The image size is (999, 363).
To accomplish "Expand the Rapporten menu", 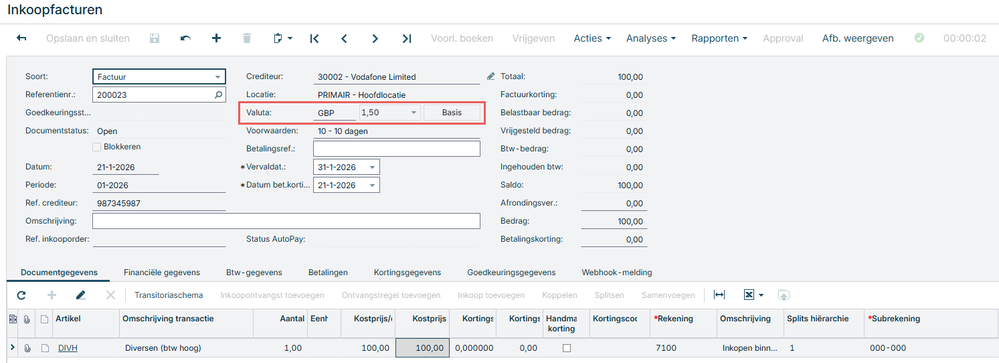I will click(x=719, y=38).
